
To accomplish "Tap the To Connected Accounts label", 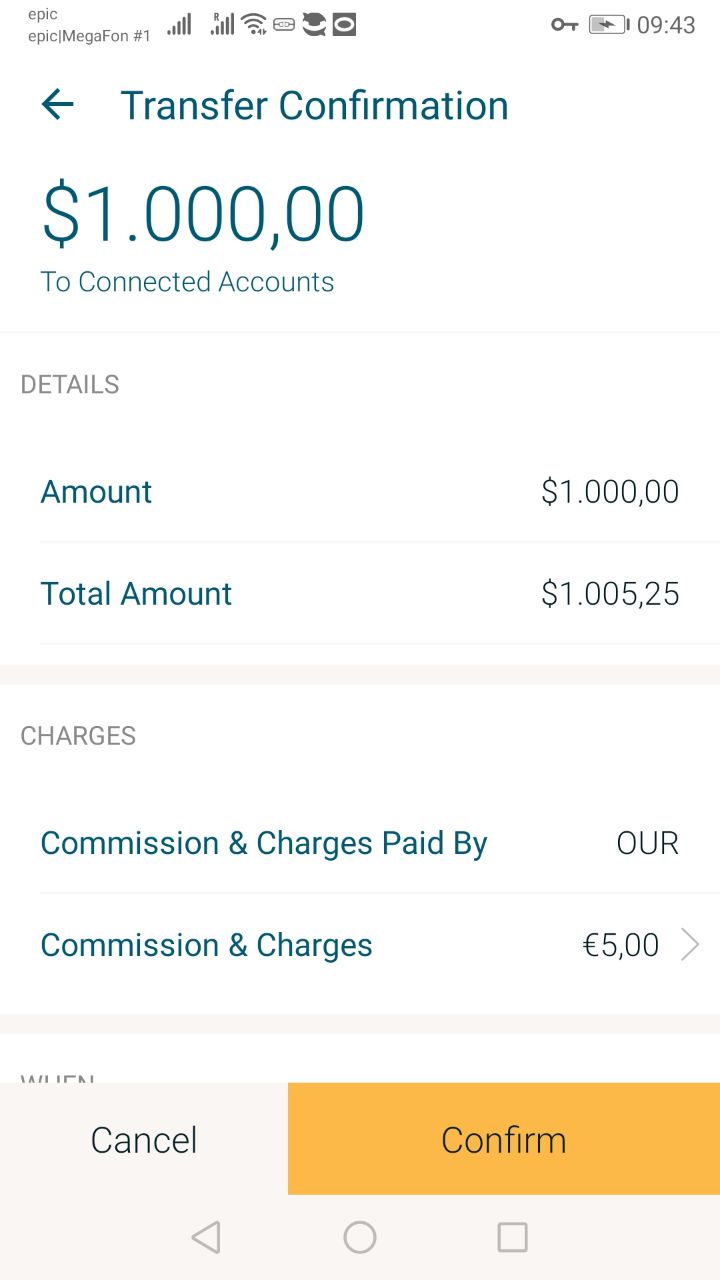I will coord(187,282).
